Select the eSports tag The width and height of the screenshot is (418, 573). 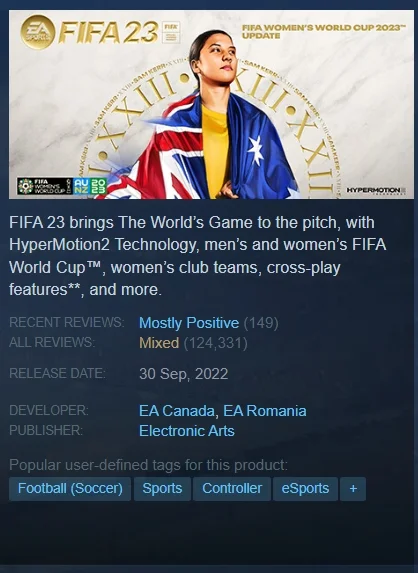tap(305, 489)
